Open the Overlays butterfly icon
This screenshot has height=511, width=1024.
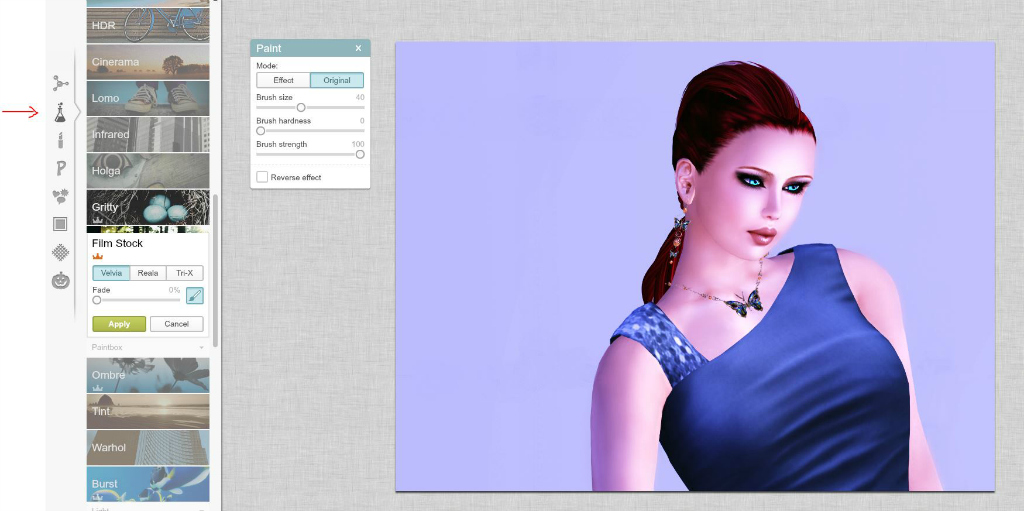coord(60,196)
